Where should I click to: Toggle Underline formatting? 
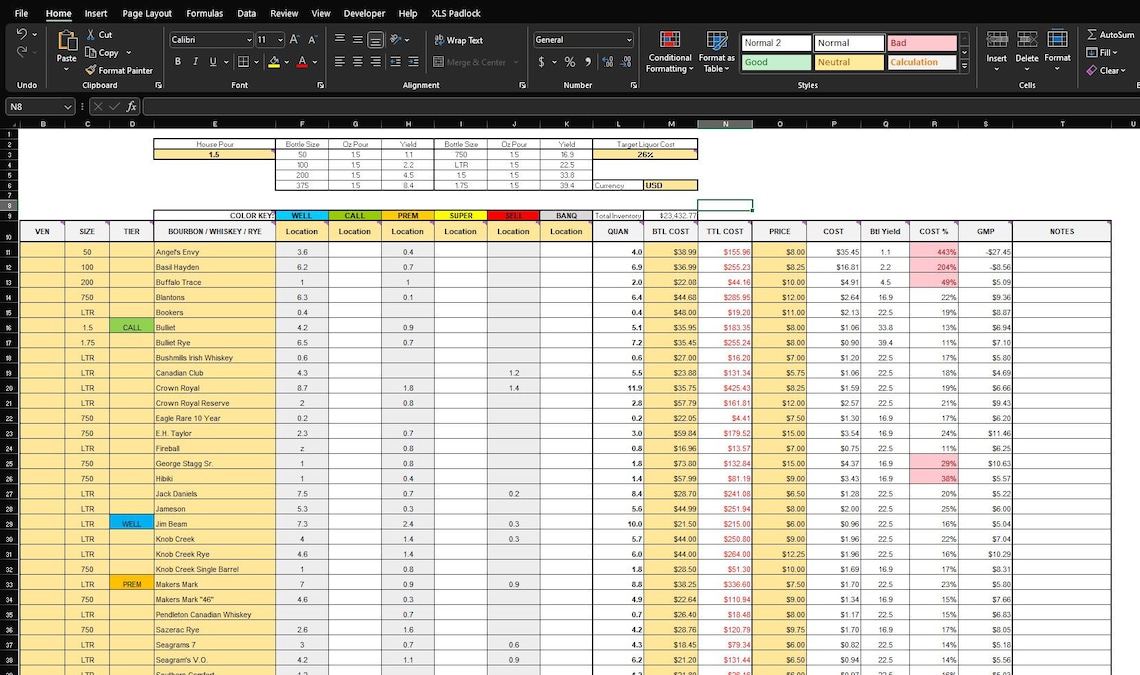tap(212, 62)
